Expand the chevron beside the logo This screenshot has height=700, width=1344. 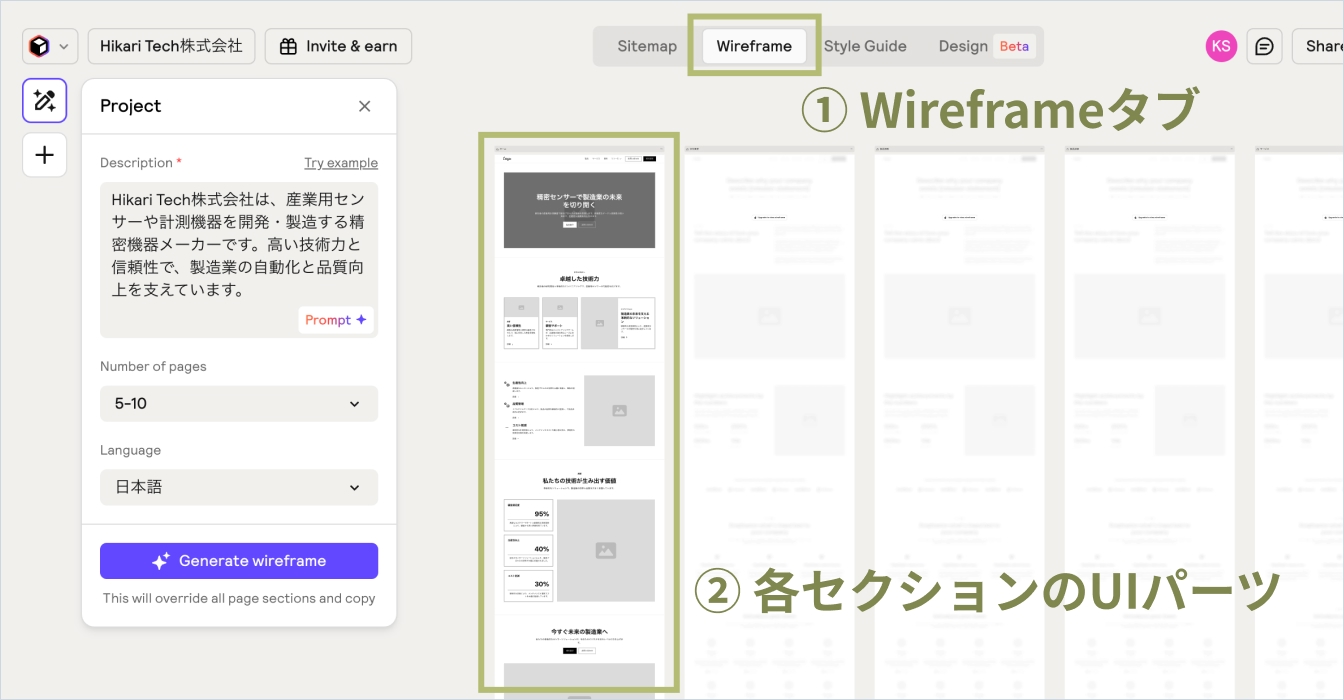coord(64,46)
